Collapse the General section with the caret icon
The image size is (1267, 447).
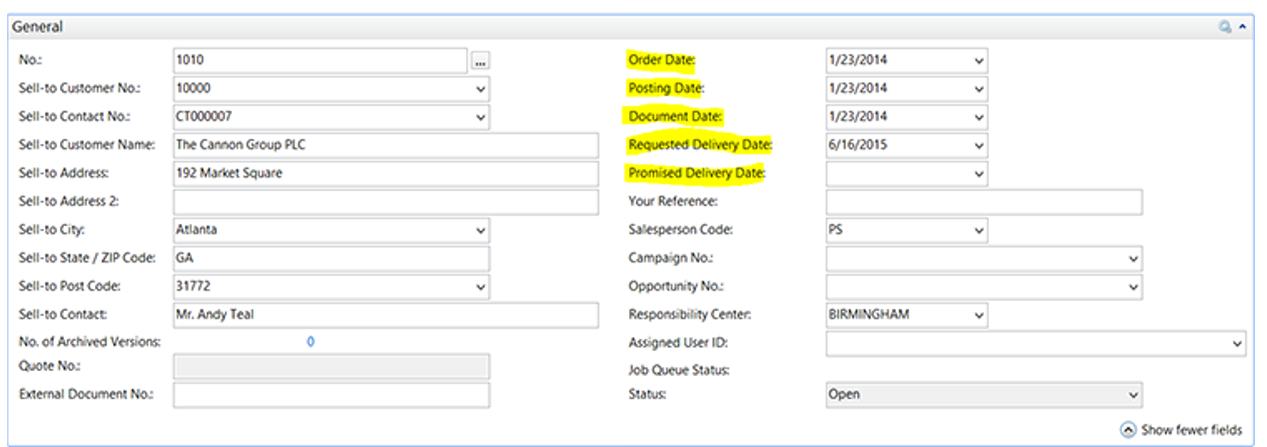click(1242, 27)
